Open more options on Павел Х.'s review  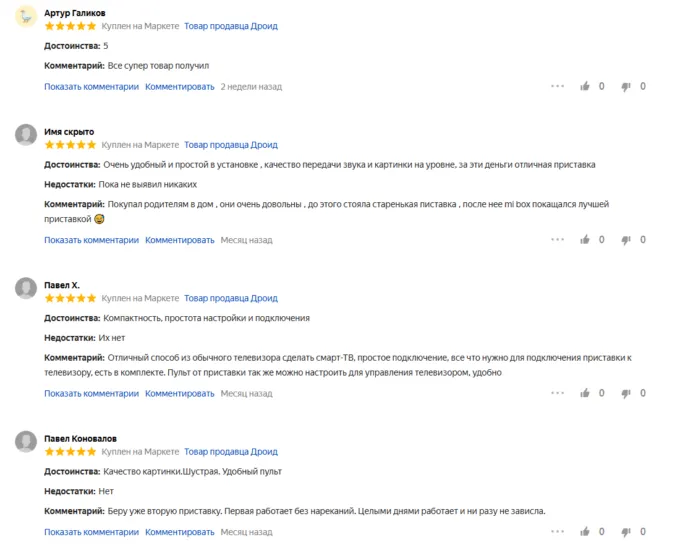[x=558, y=393]
